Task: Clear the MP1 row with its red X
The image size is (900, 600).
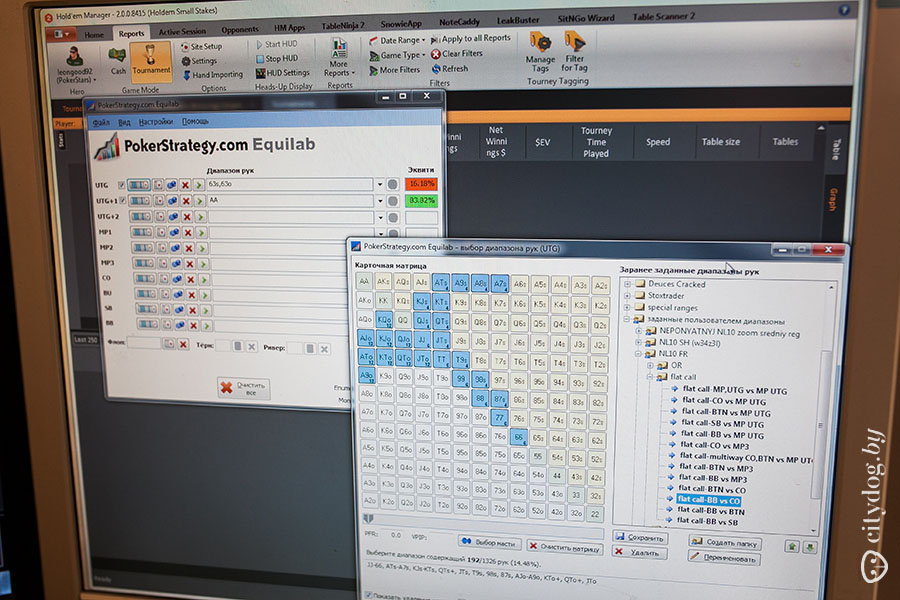Action: pos(188,233)
